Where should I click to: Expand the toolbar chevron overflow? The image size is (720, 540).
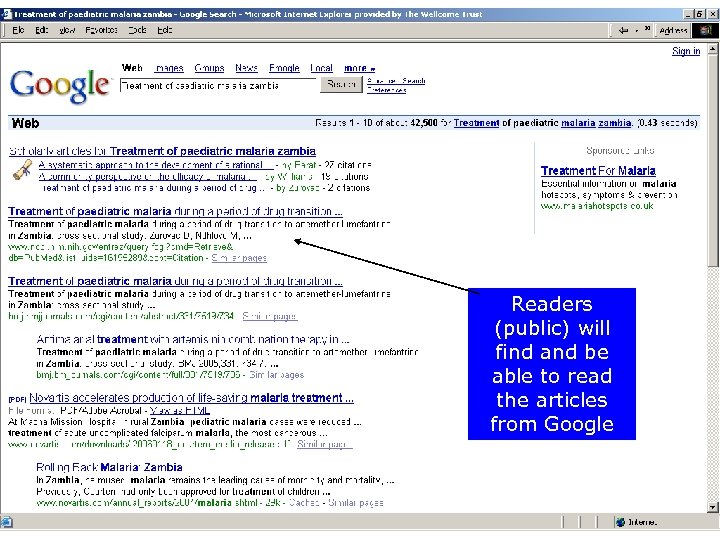[647, 28]
